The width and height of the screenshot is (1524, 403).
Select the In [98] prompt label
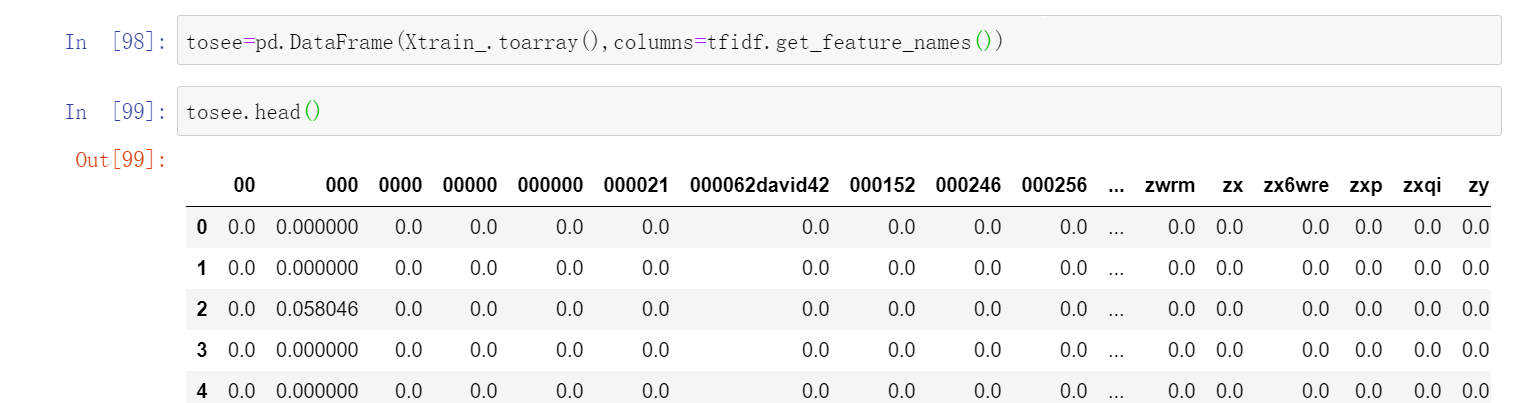tap(116, 42)
